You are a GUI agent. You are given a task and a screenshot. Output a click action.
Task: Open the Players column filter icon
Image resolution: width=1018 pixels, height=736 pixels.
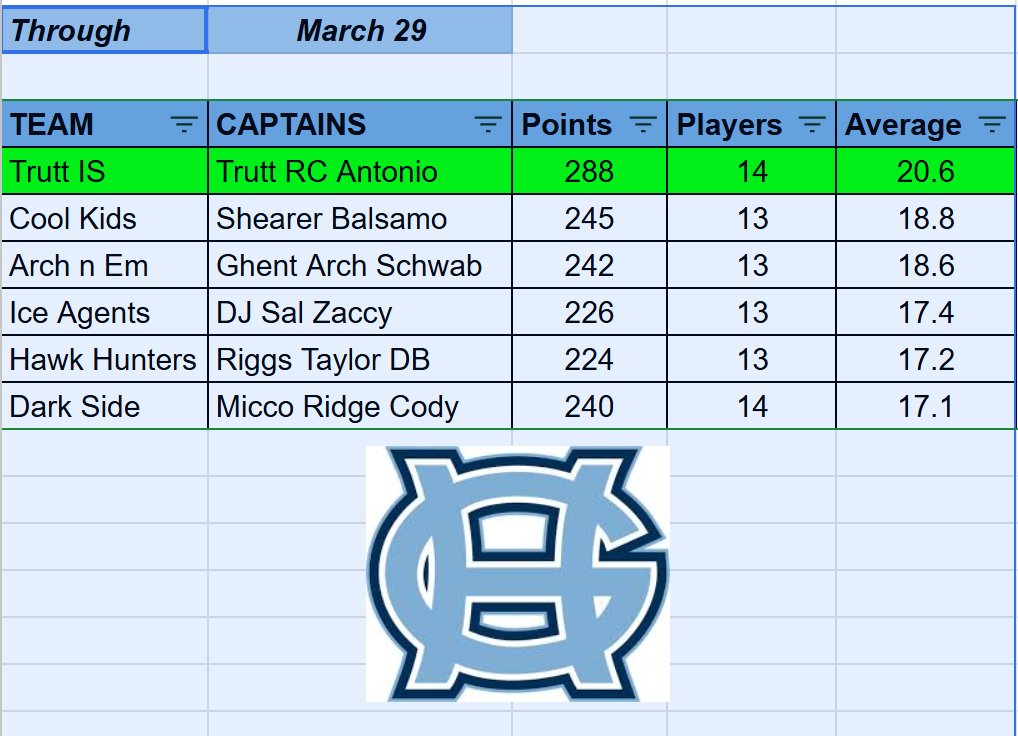click(812, 124)
